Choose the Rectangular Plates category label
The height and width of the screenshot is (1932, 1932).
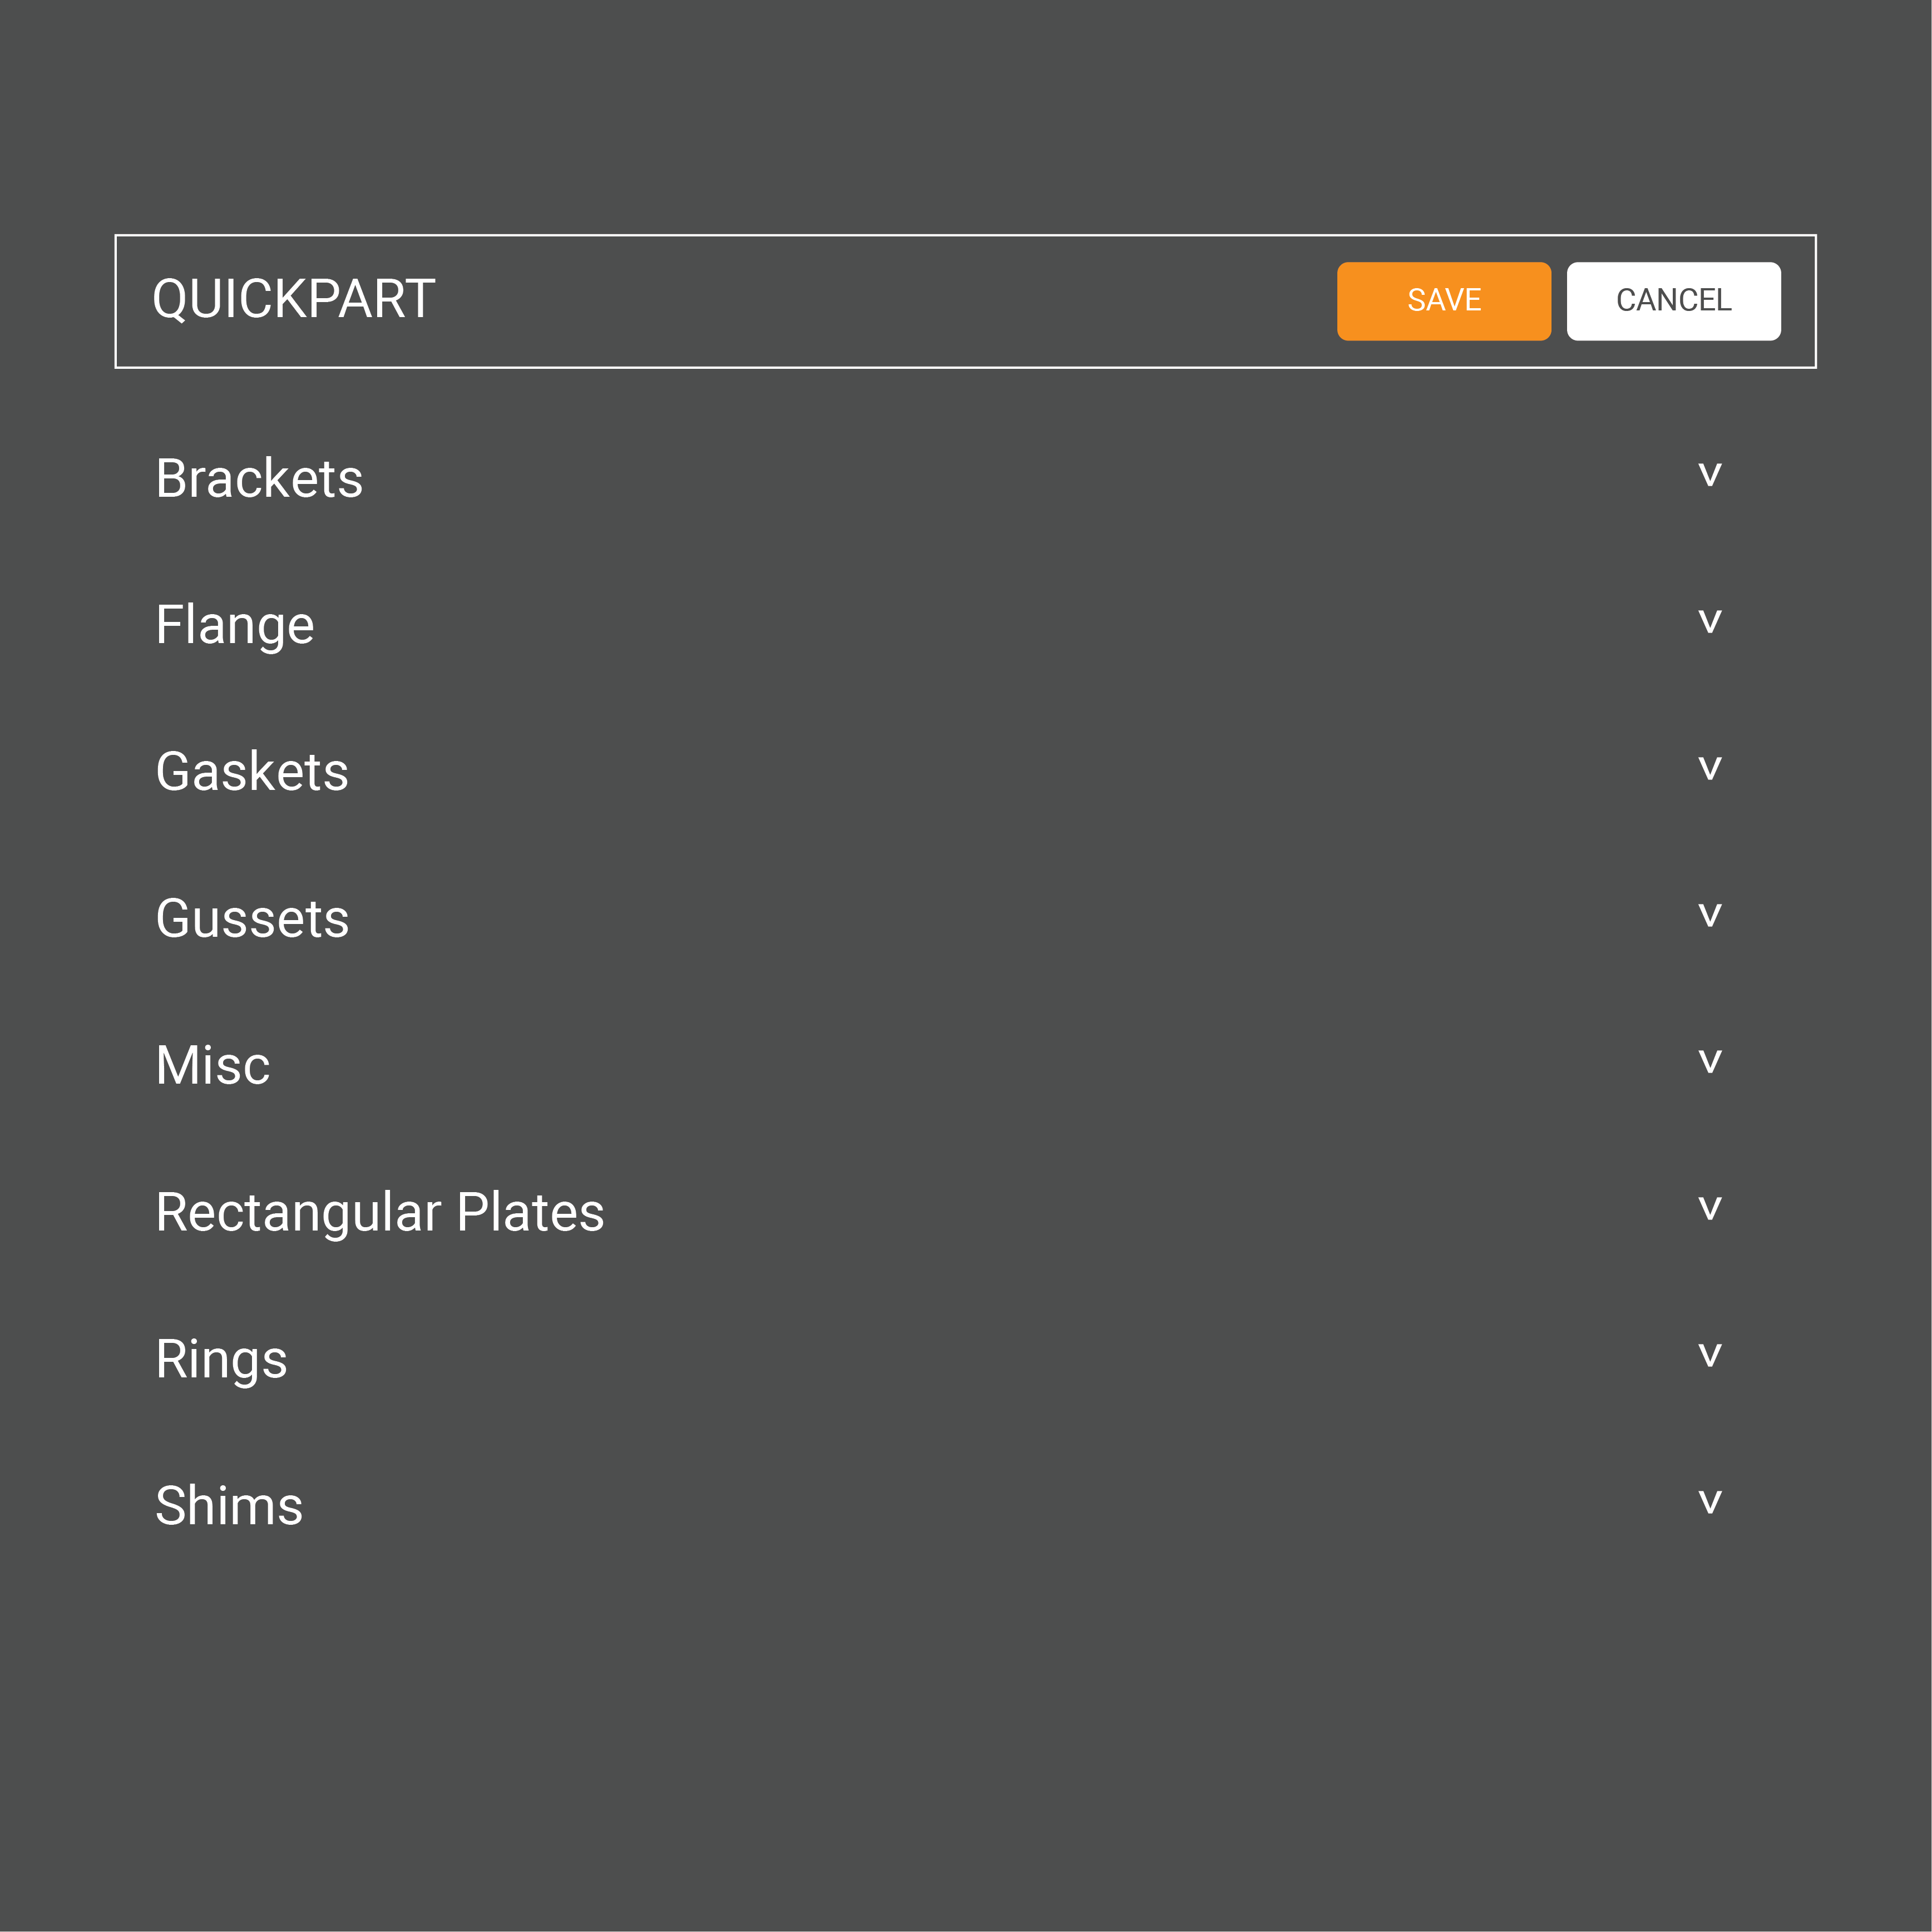[380, 1212]
